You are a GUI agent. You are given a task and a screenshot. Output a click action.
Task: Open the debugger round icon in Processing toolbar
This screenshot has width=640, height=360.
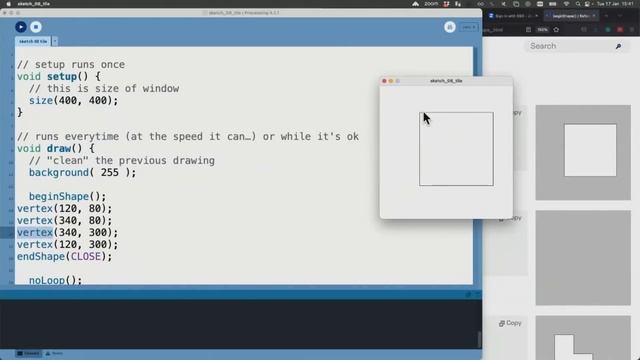click(450, 27)
